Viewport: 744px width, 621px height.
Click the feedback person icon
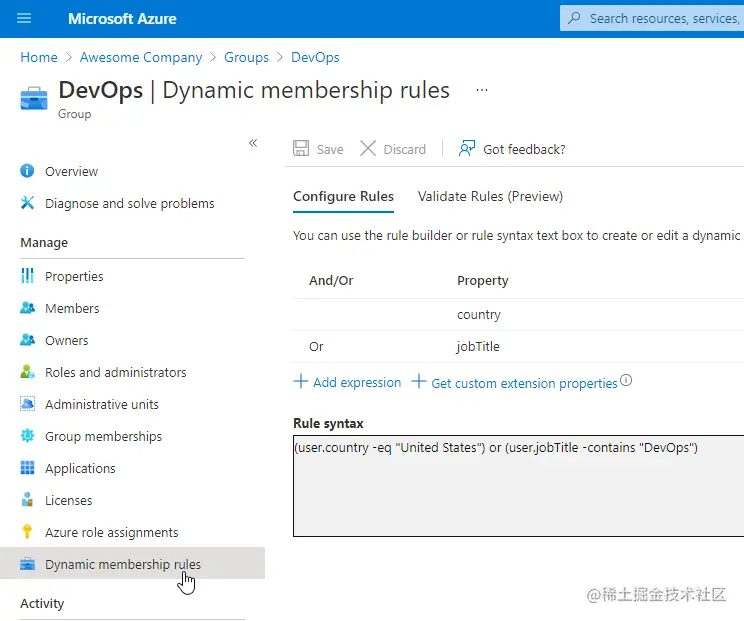tap(467, 148)
